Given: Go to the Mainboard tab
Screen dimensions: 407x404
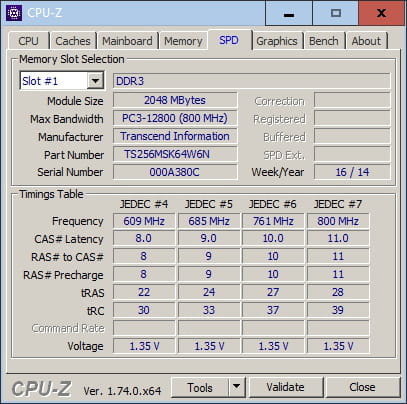Looking at the screenshot, I should coord(127,41).
